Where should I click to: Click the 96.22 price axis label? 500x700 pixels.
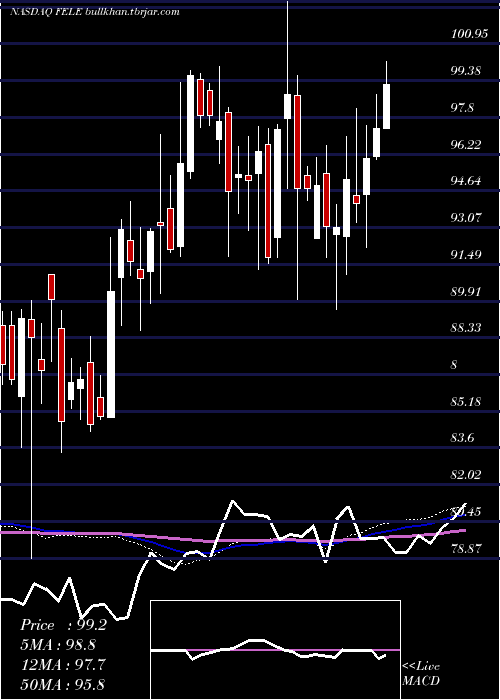tap(466, 144)
